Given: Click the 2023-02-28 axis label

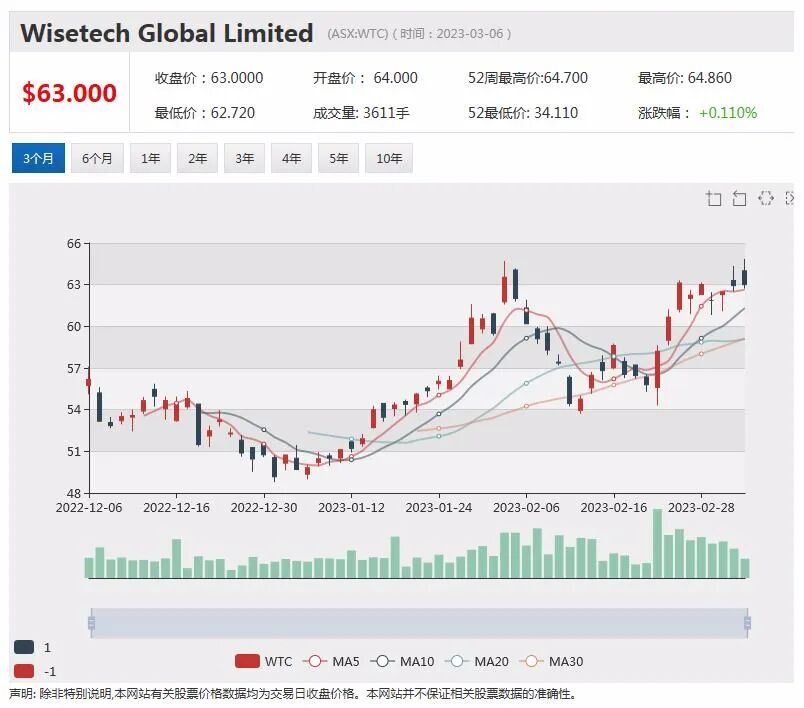Looking at the screenshot, I should 701,508.
